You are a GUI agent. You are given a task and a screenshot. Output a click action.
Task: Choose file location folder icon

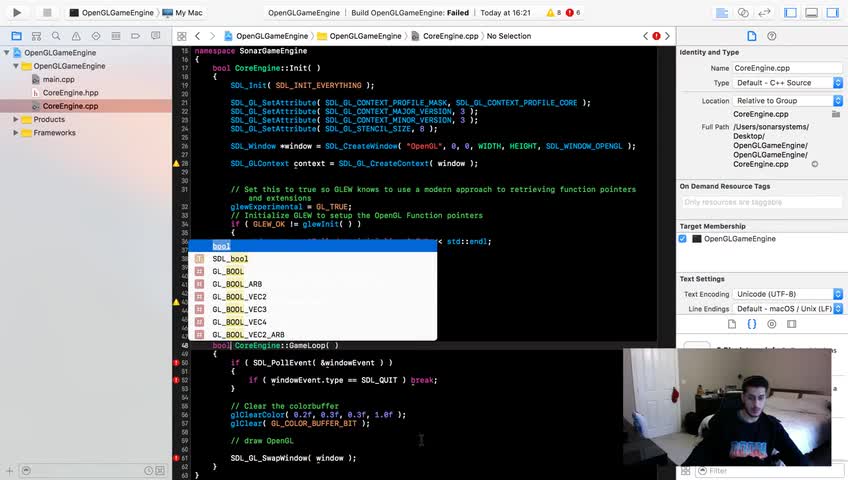click(x=836, y=114)
